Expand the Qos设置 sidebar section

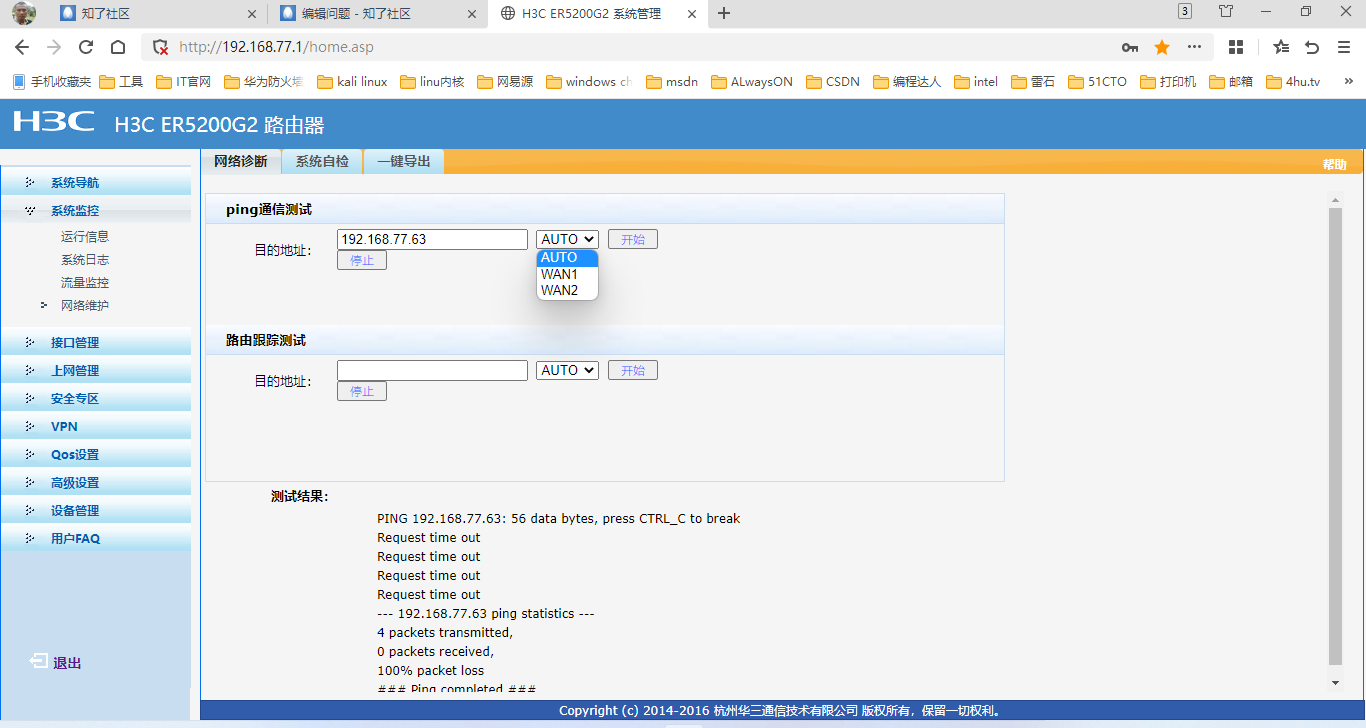coord(96,455)
